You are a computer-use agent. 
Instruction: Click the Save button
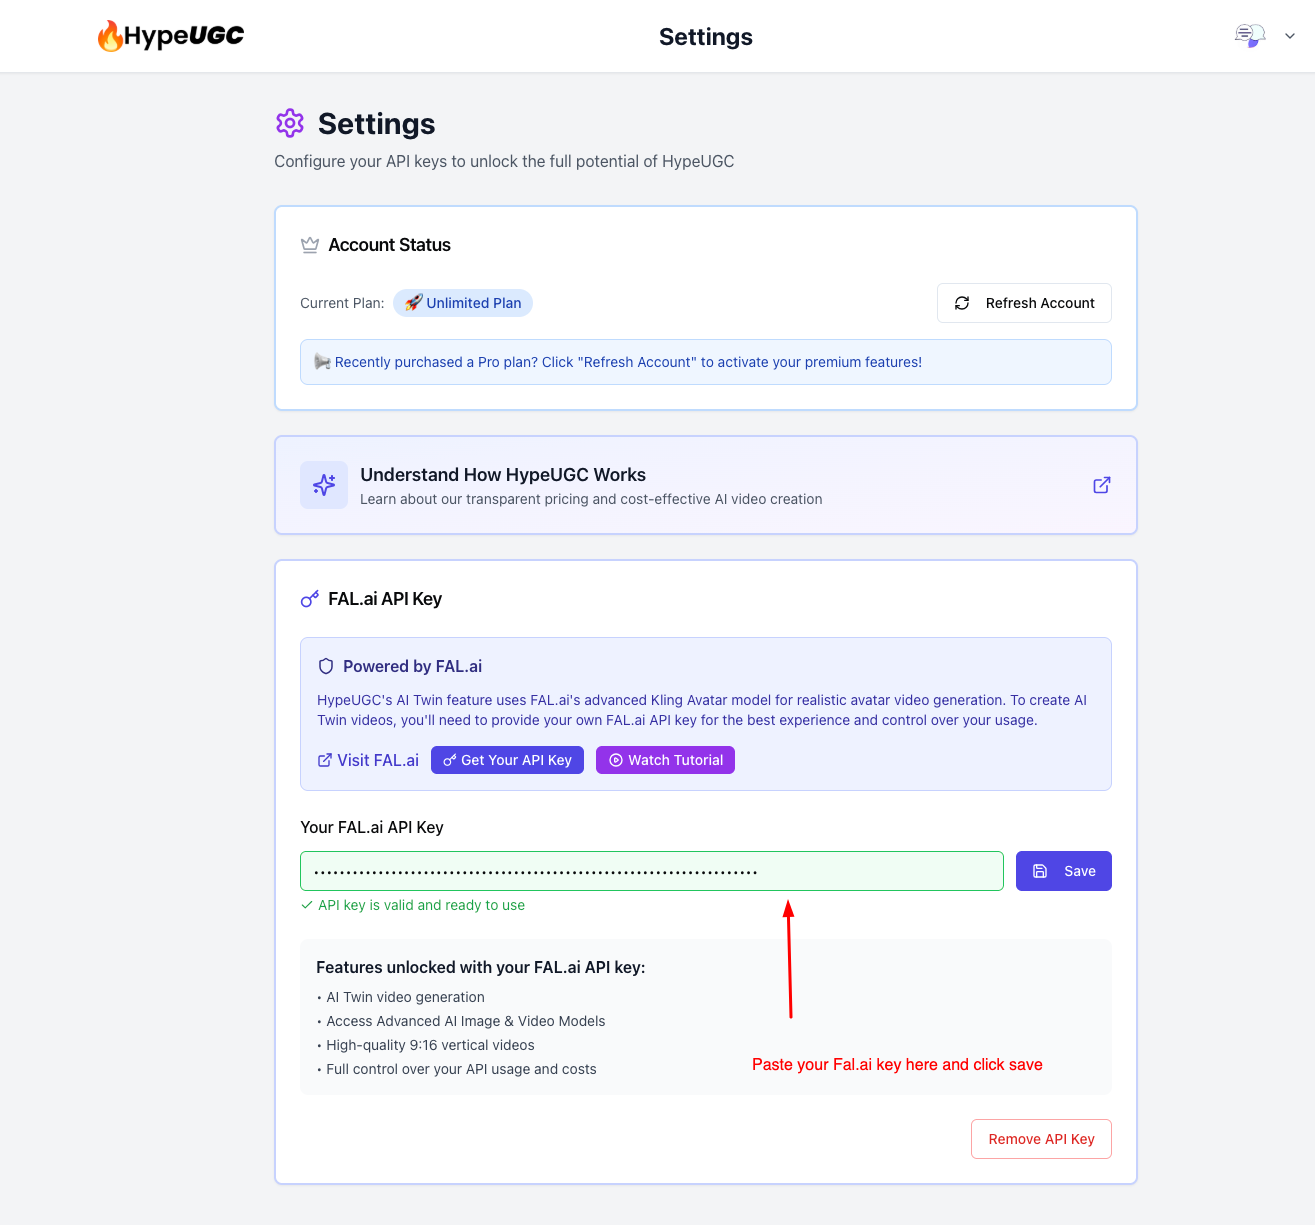1064,871
